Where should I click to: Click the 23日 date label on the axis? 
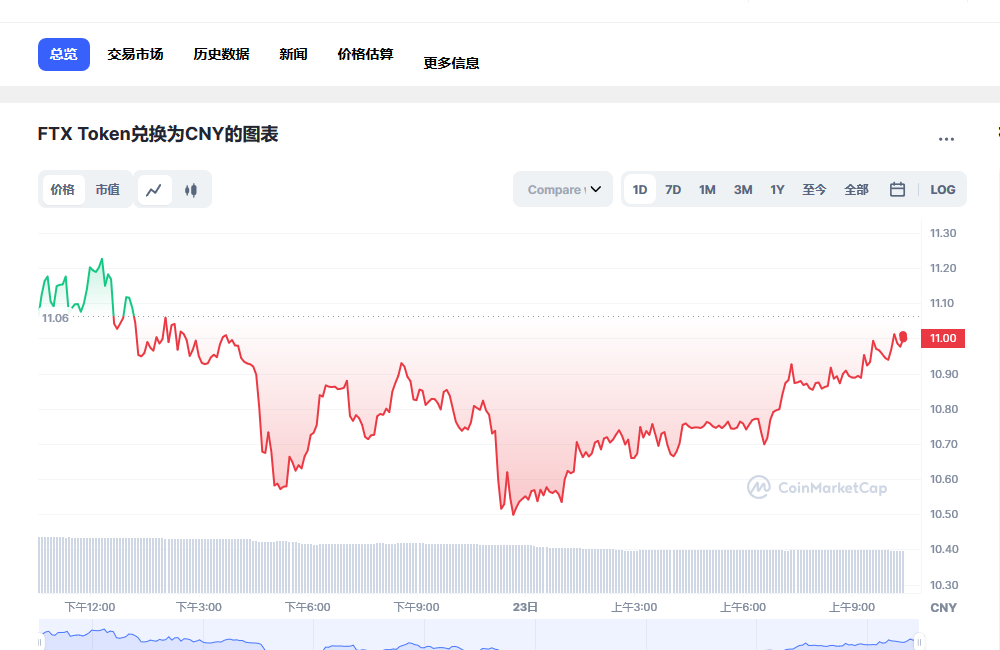525,607
